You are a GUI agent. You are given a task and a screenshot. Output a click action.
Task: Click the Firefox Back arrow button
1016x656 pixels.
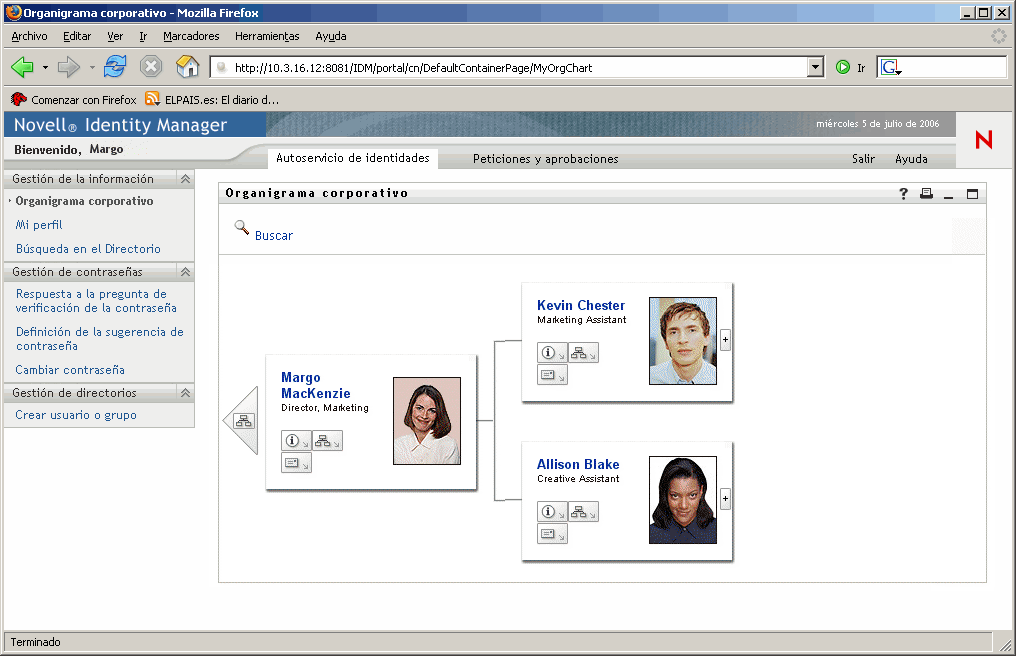(22, 67)
